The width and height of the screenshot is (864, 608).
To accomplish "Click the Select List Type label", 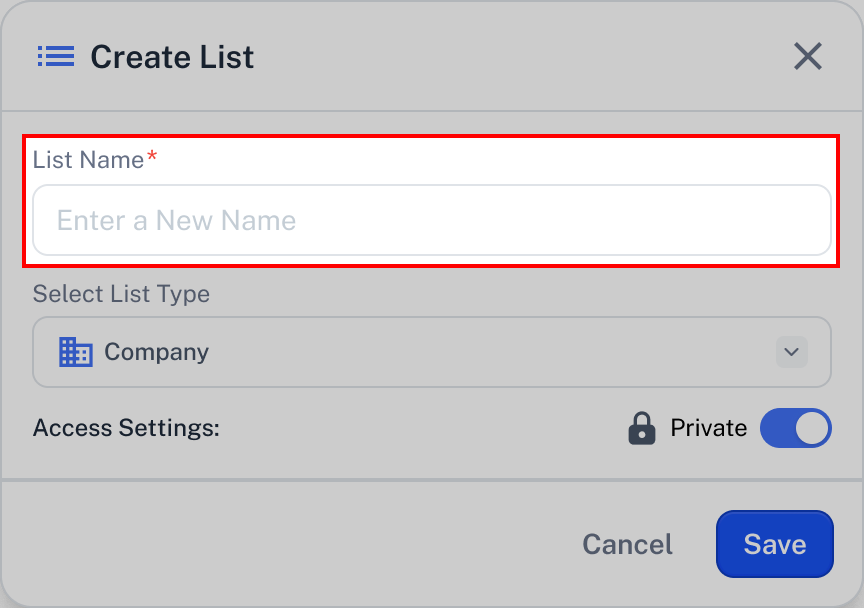I will coord(121,294).
